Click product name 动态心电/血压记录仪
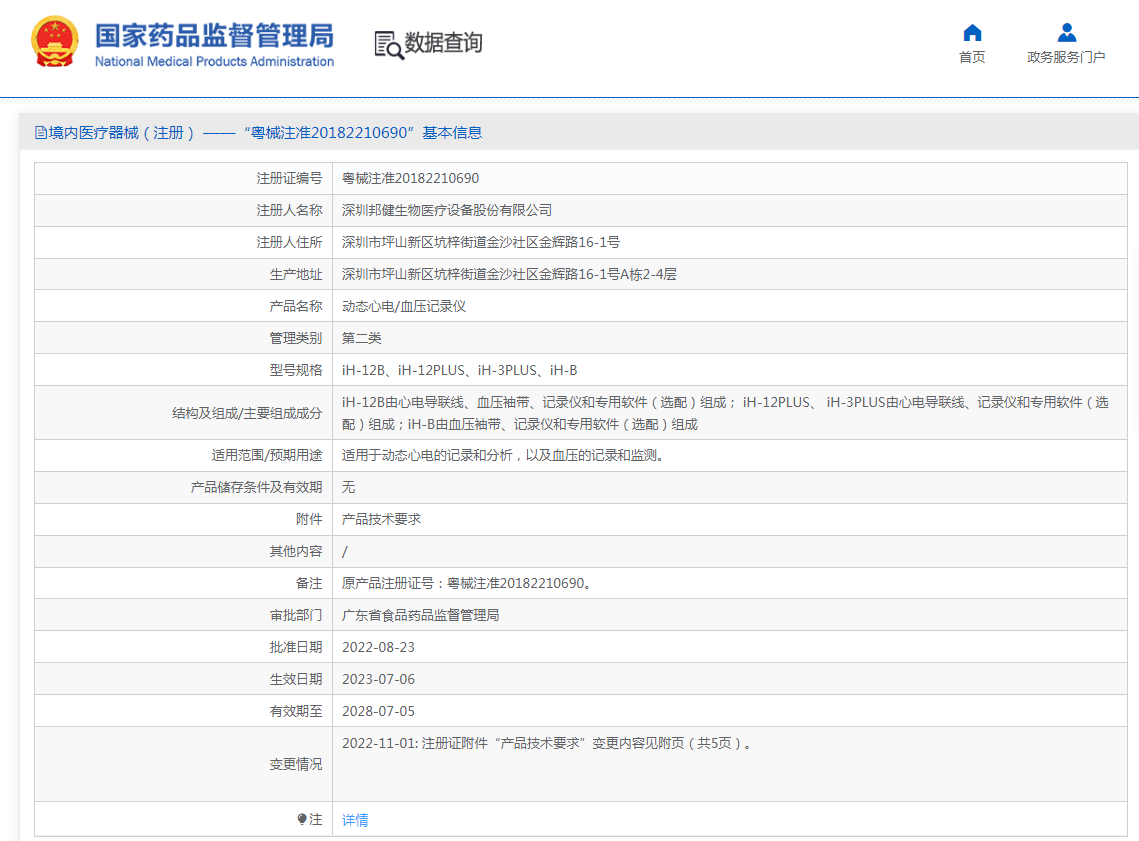The image size is (1139, 841). 404,306
